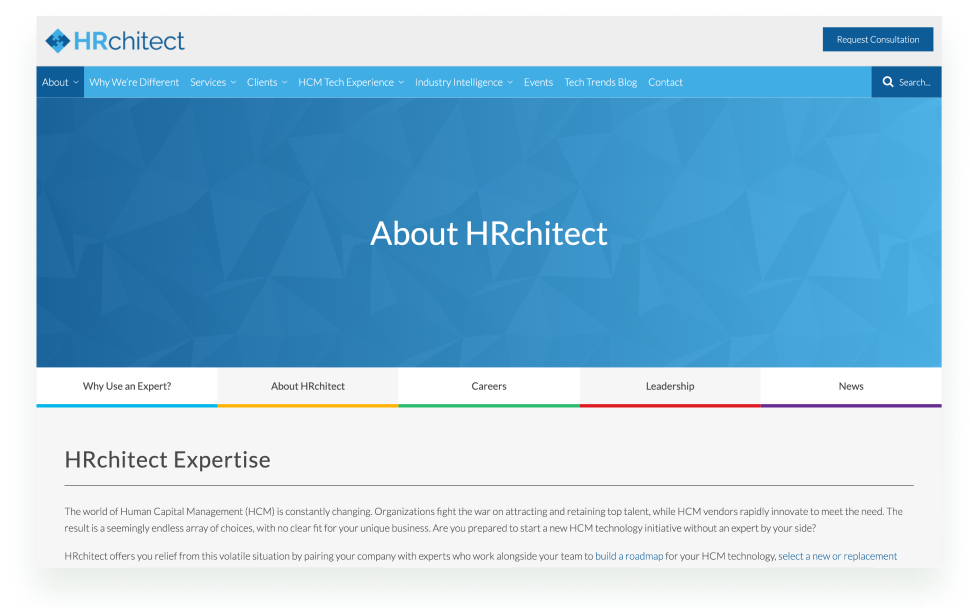Click the search magnifier icon
979x609 pixels.
886,82
